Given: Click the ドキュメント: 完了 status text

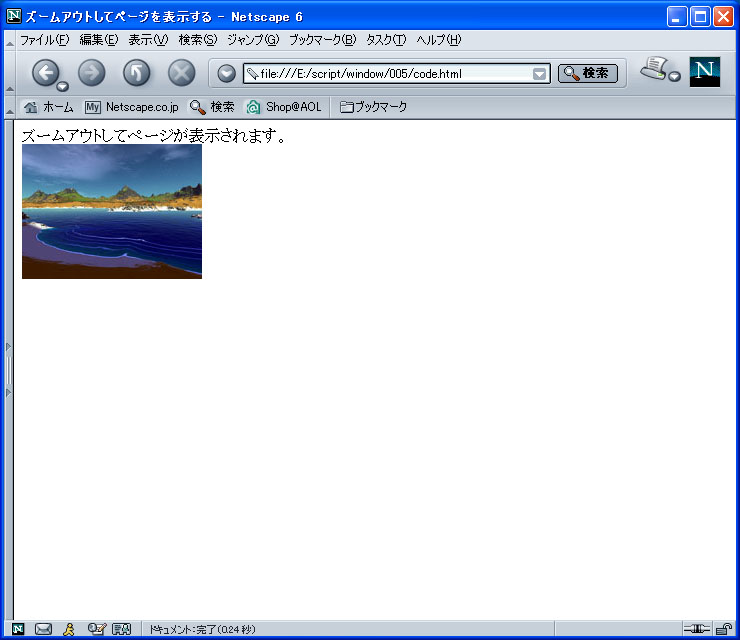Looking at the screenshot, I should 202,630.
